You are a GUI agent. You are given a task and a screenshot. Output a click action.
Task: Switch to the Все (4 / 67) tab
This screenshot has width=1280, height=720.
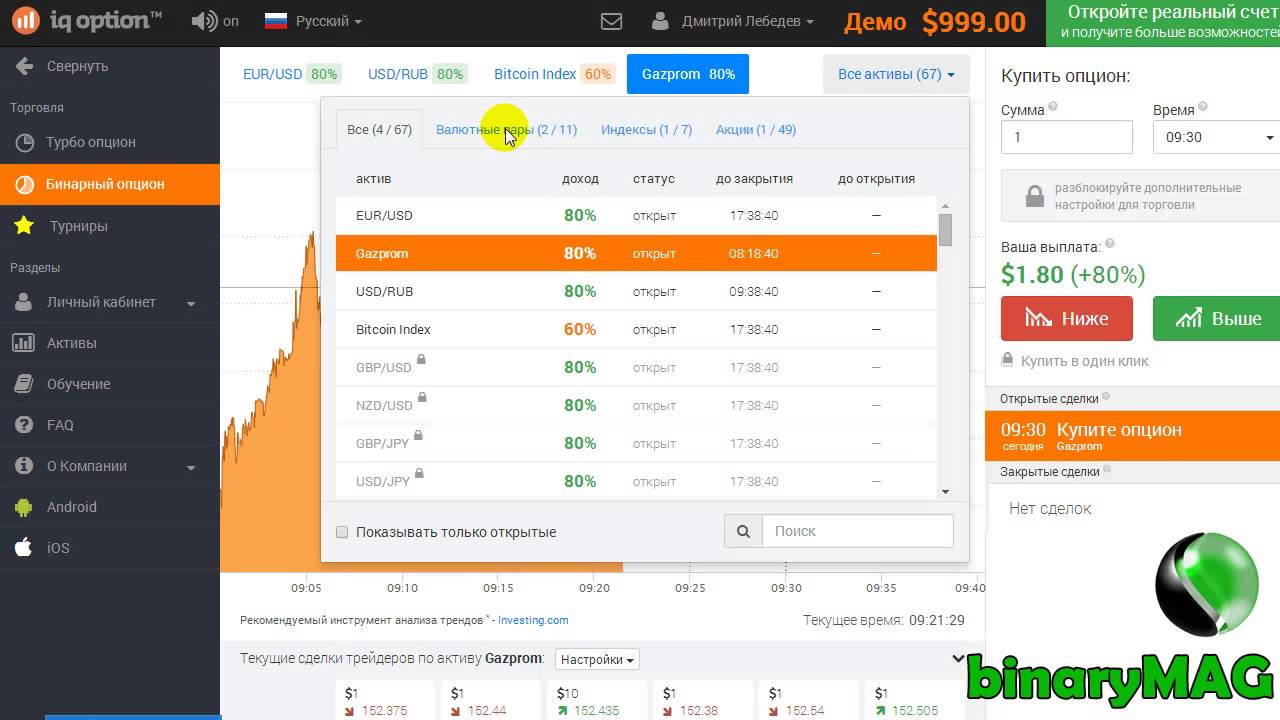(379, 130)
